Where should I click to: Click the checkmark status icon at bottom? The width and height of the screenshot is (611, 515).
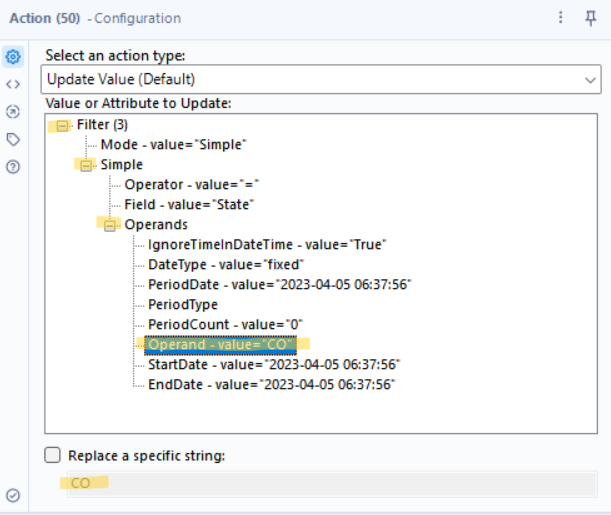(x=13, y=495)
